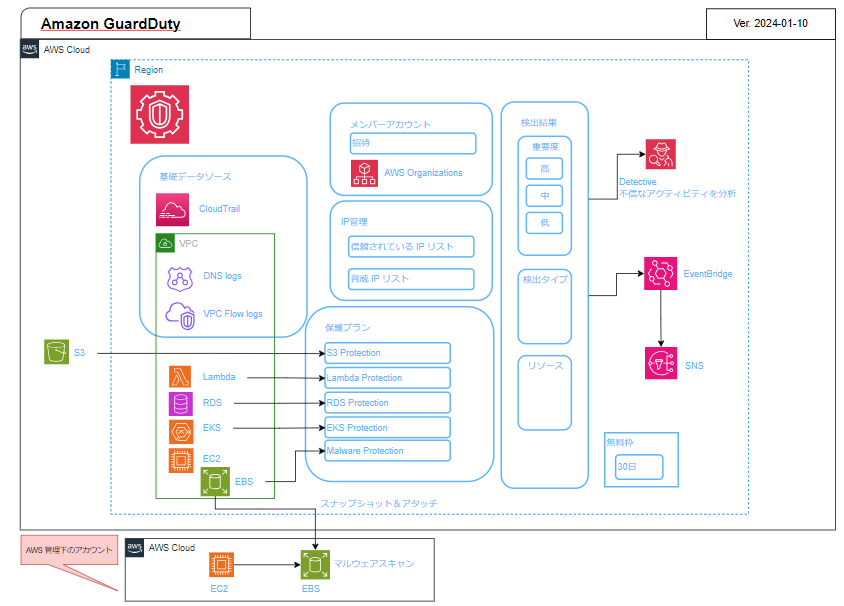Click the S3 Protection box
The image size is (844, 606).
tap(387, 353)
